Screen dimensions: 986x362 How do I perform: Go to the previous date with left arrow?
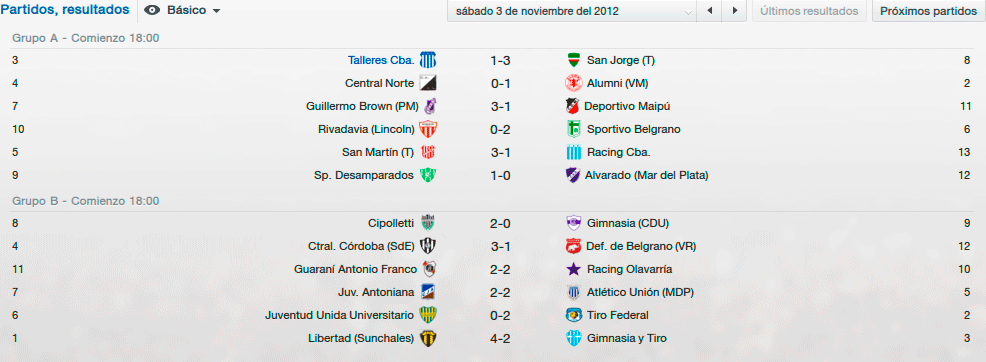(710, 11)
